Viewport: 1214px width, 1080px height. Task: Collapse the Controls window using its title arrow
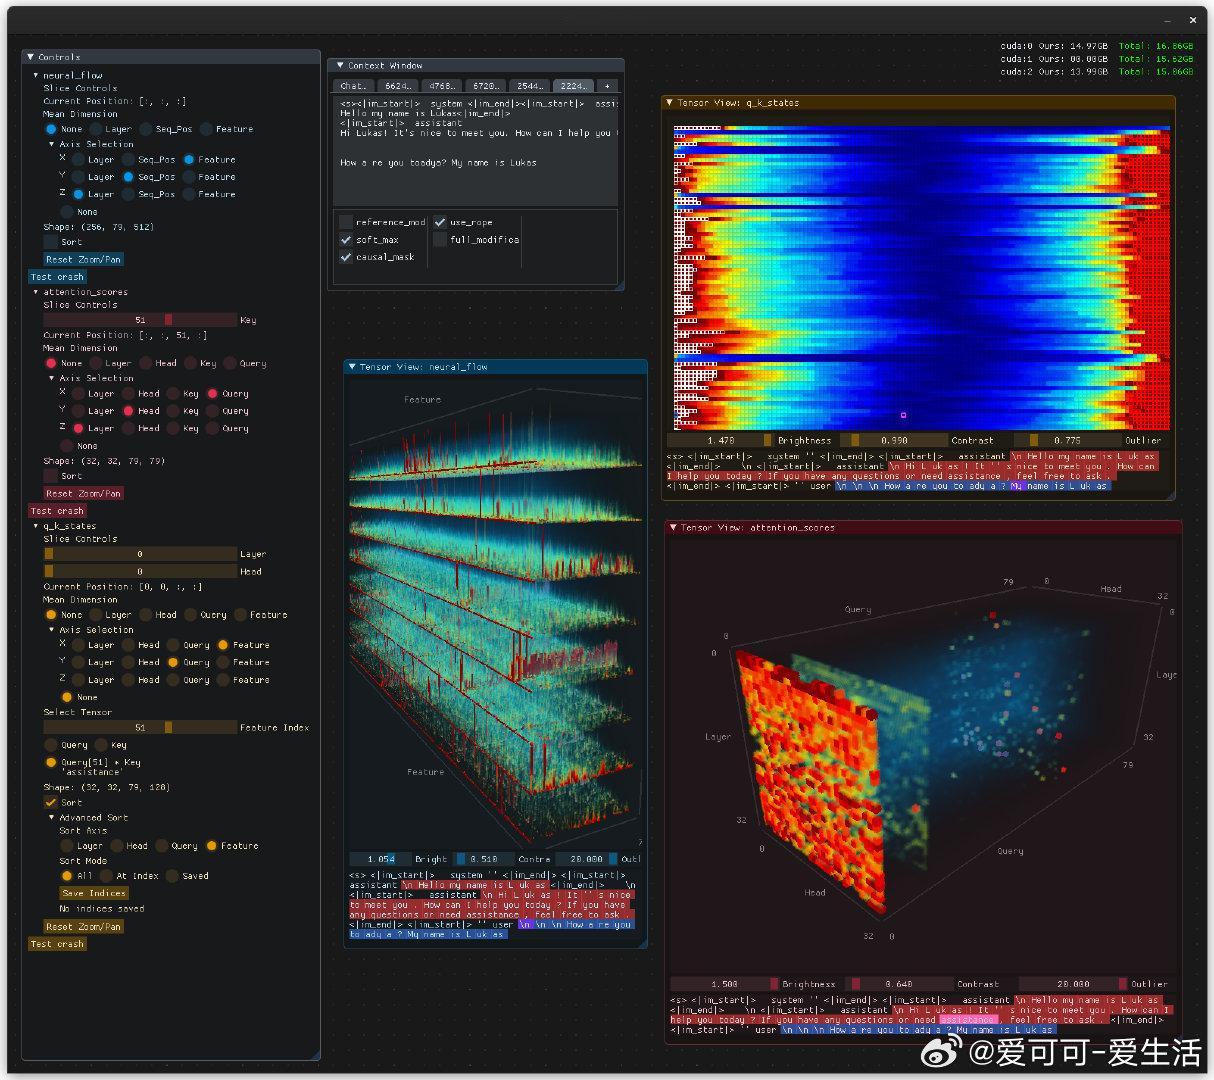[x=30, y=57]
